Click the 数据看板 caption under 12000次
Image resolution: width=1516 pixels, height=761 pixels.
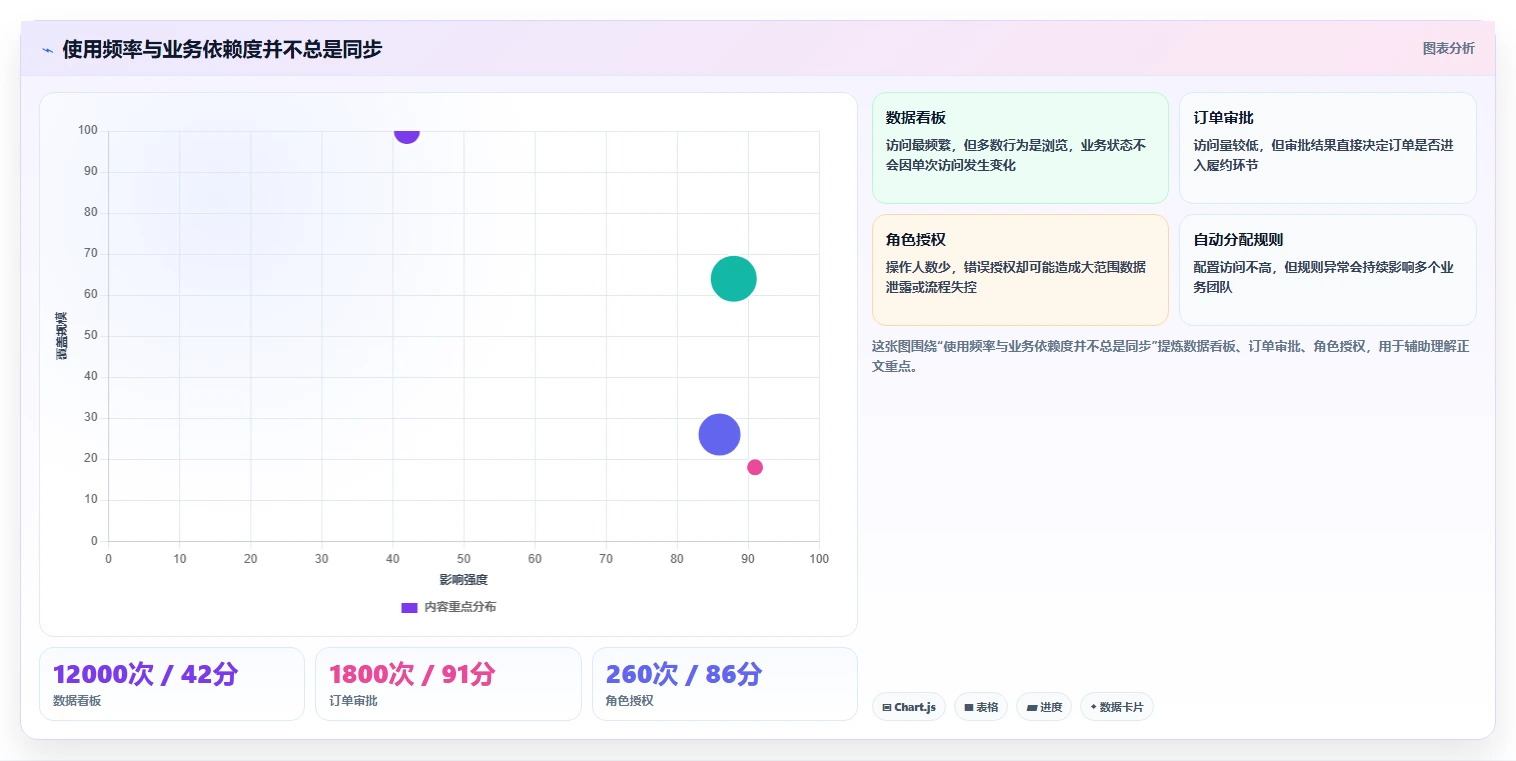(x=77, y=701)
